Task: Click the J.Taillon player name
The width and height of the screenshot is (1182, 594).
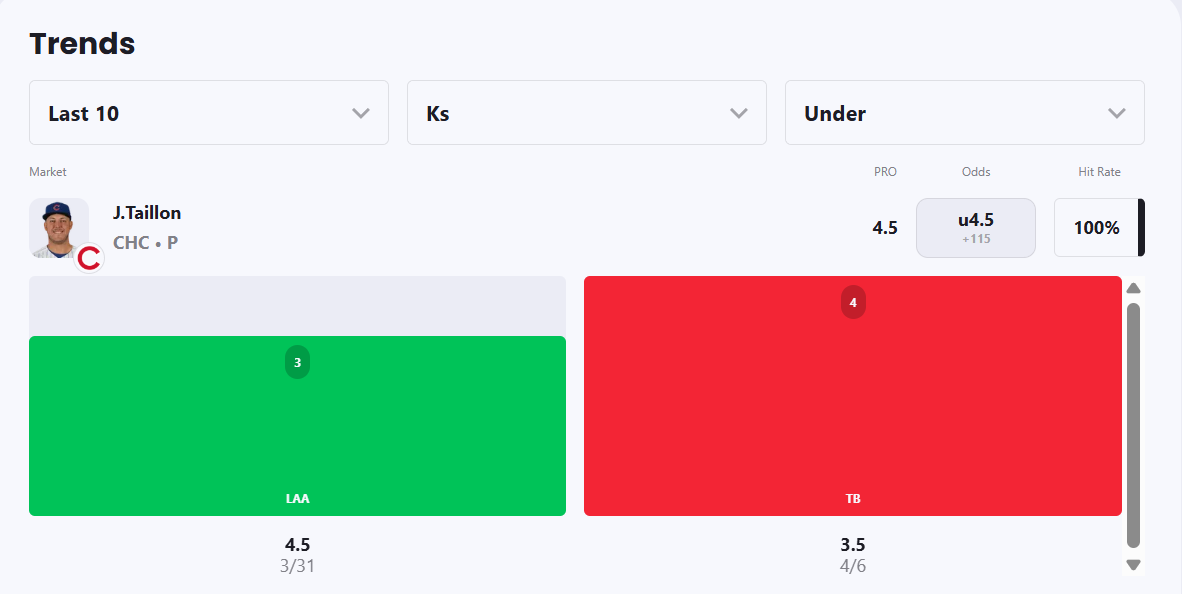Action: click(147, 213)
